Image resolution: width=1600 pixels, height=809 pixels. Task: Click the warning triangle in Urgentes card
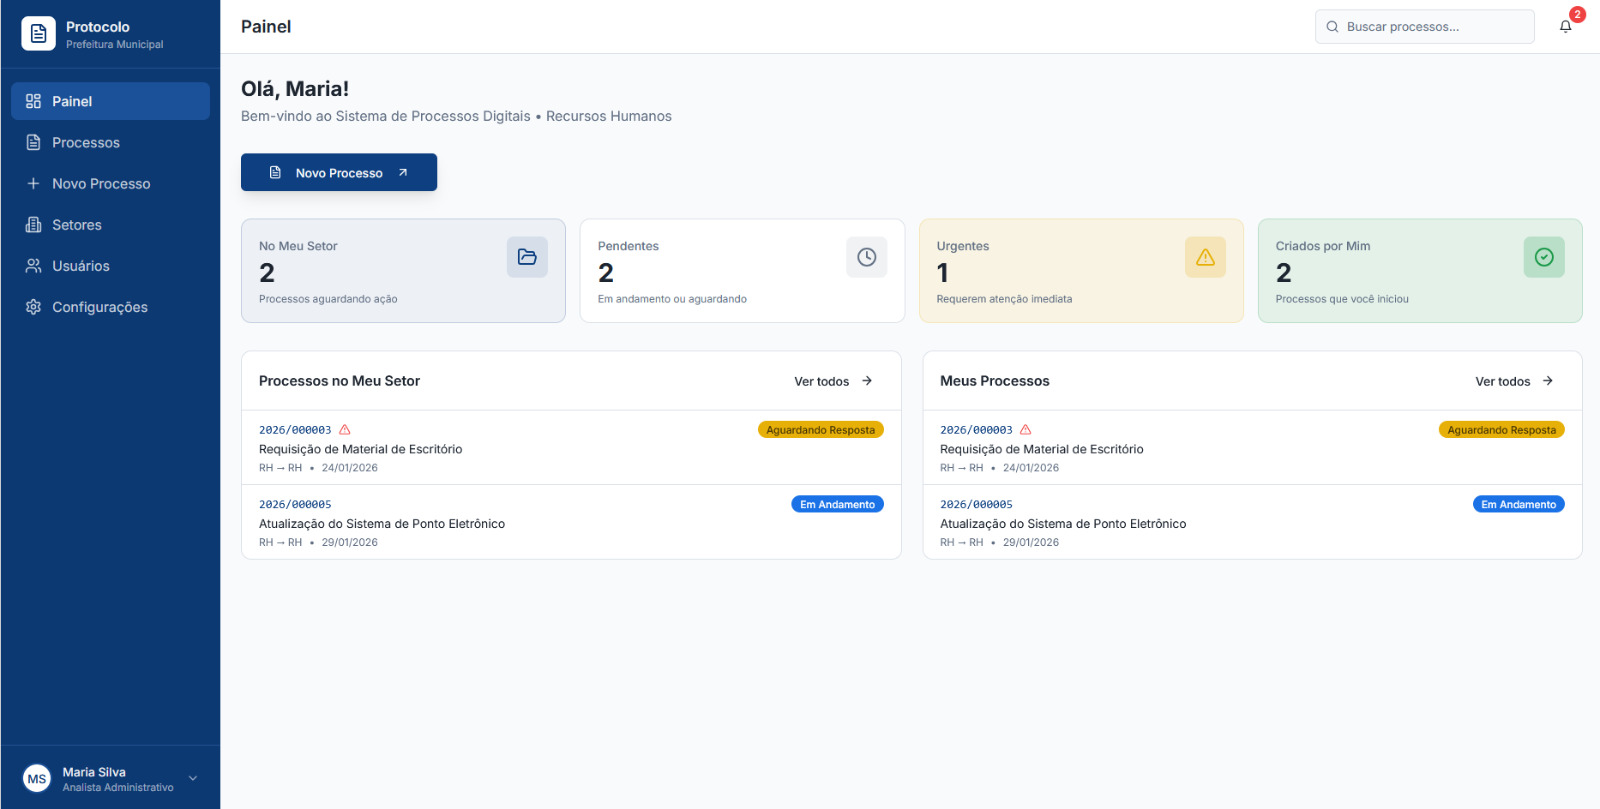click(1205, 257)
